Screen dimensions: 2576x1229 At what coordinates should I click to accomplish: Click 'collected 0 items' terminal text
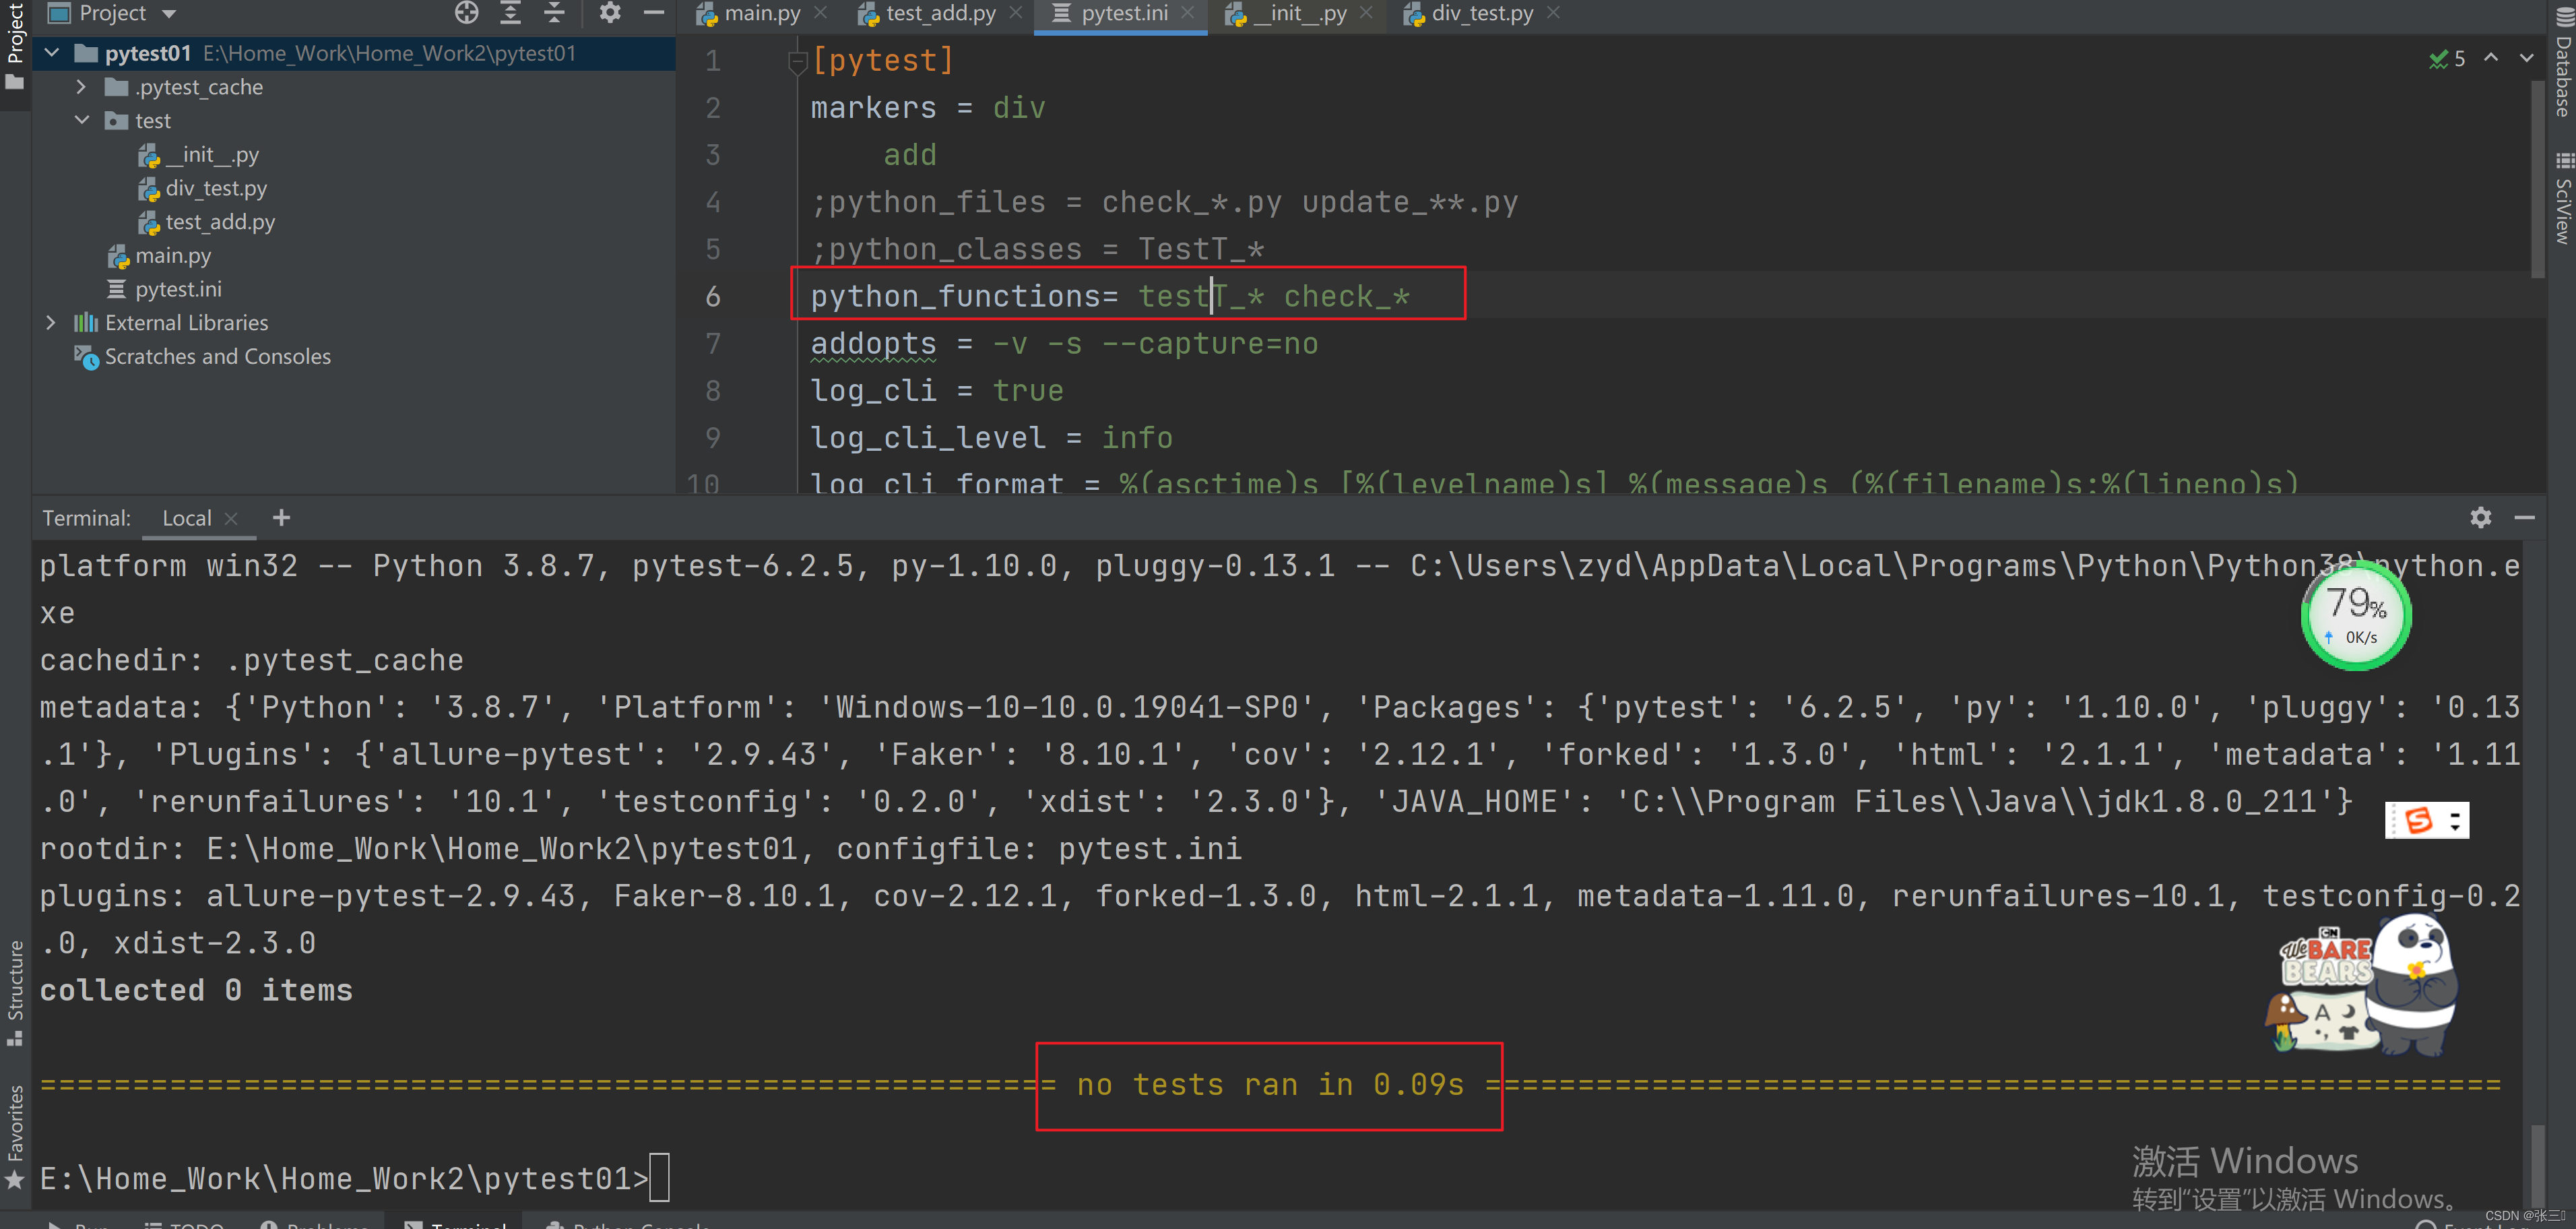click(196, 990)
